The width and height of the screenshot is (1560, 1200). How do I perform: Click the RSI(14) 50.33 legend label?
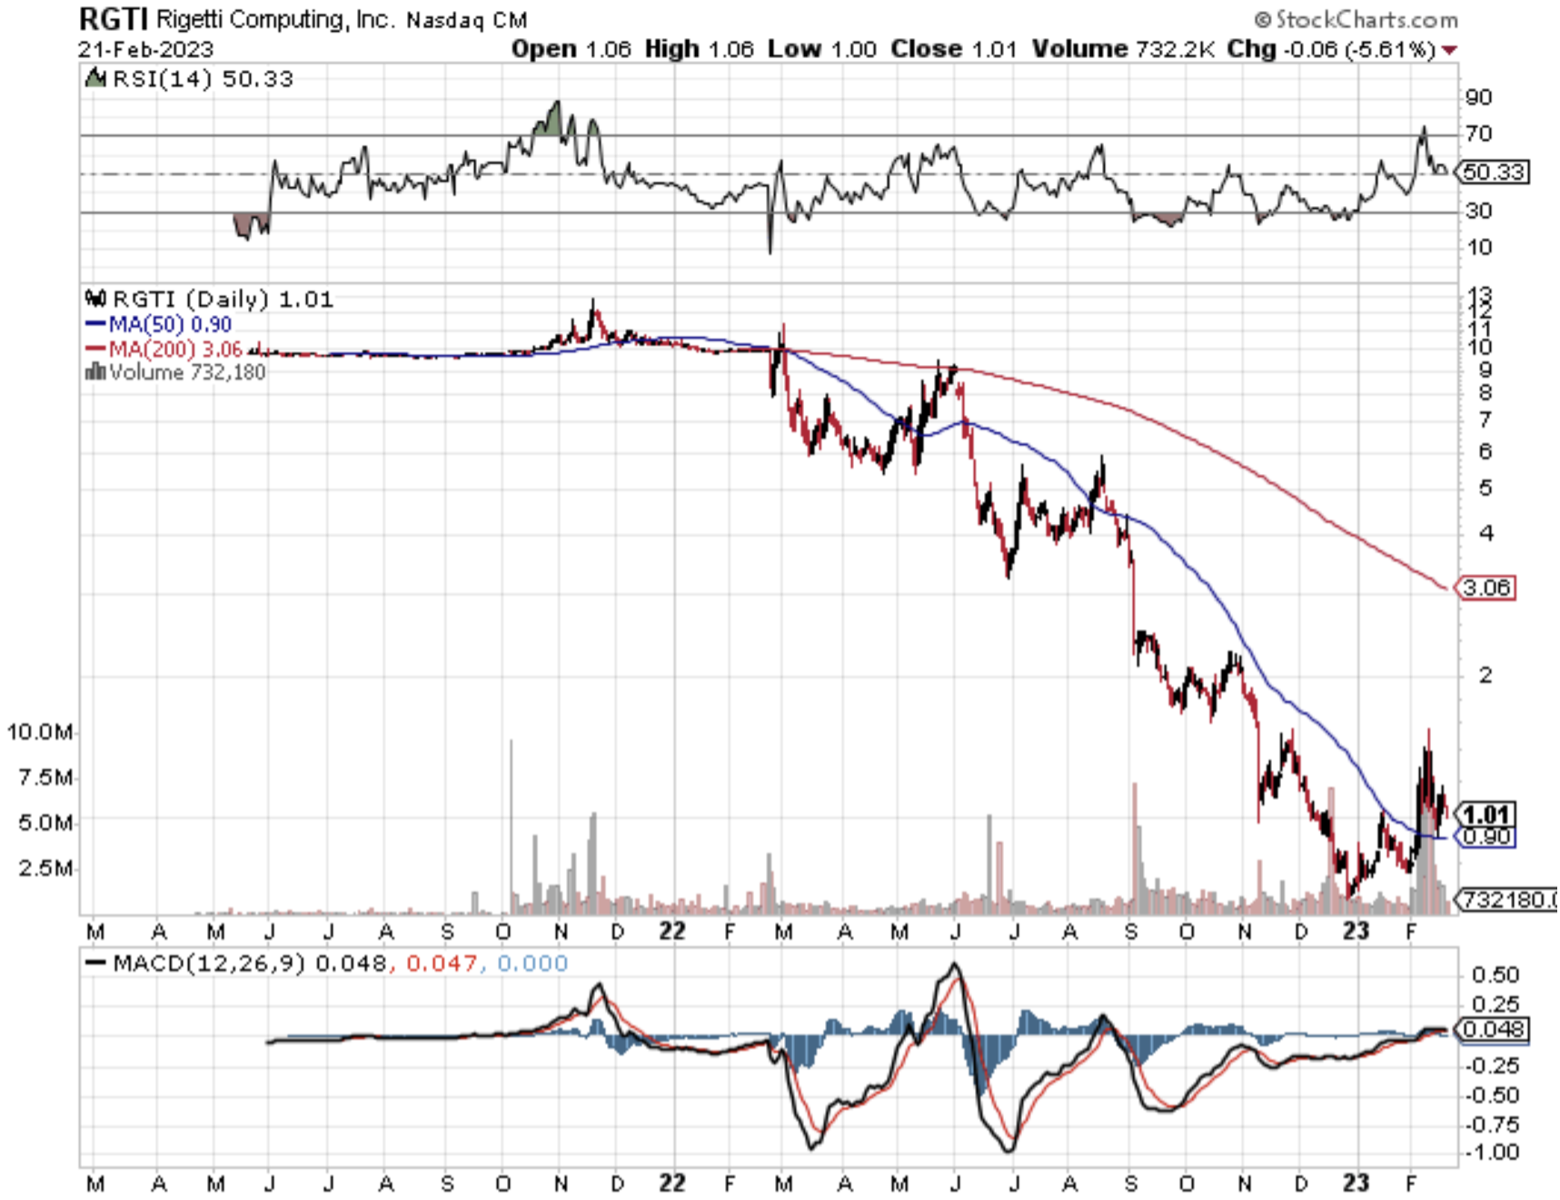(x=203, y=79)
